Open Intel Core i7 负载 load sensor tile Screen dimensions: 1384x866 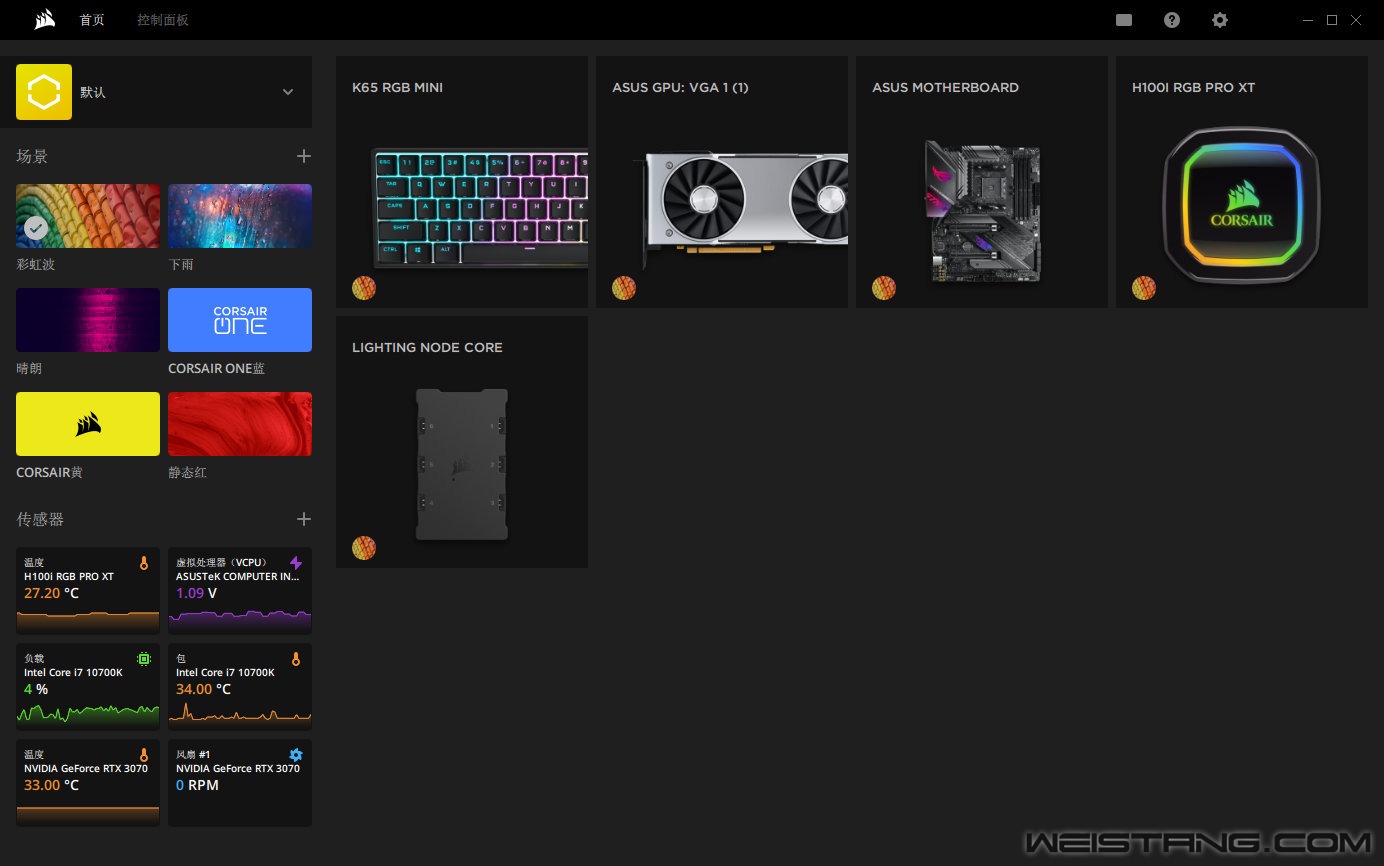(88, 687)
